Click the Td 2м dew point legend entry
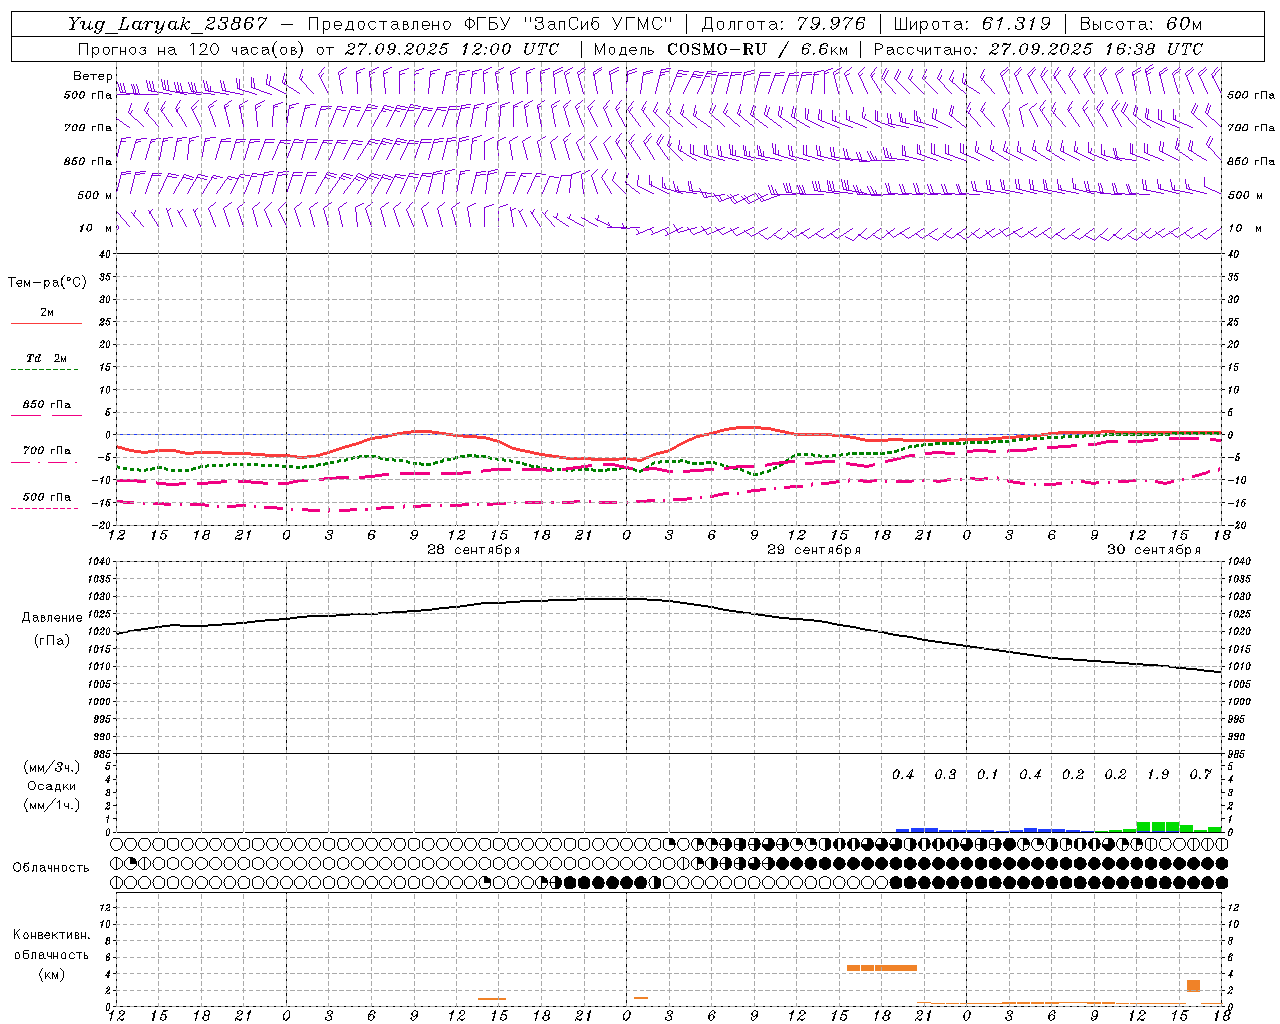1280x1024 pixels. coord(46,358)
